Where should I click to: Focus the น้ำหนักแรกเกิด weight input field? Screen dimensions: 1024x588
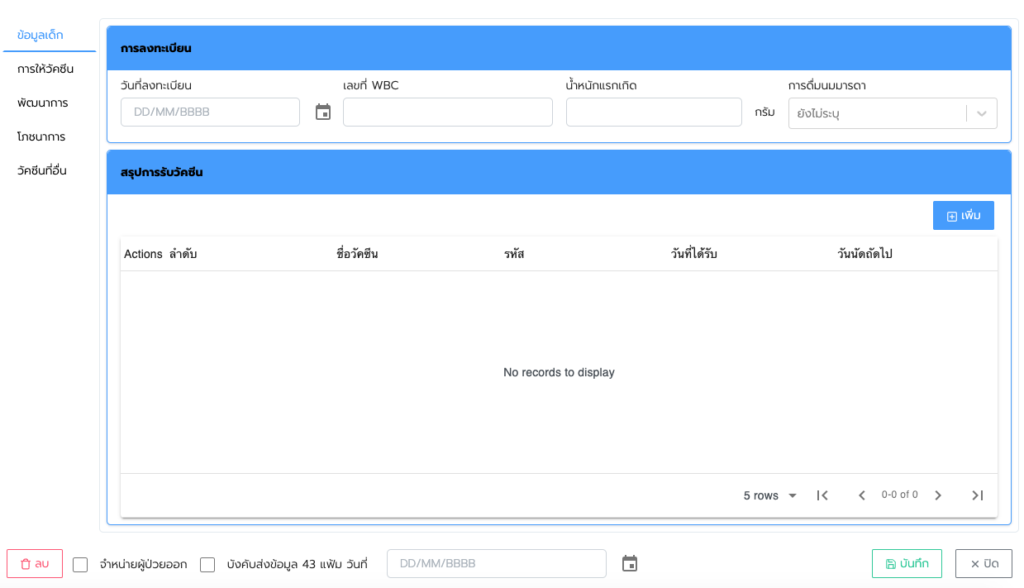click(x=653, y=112)
